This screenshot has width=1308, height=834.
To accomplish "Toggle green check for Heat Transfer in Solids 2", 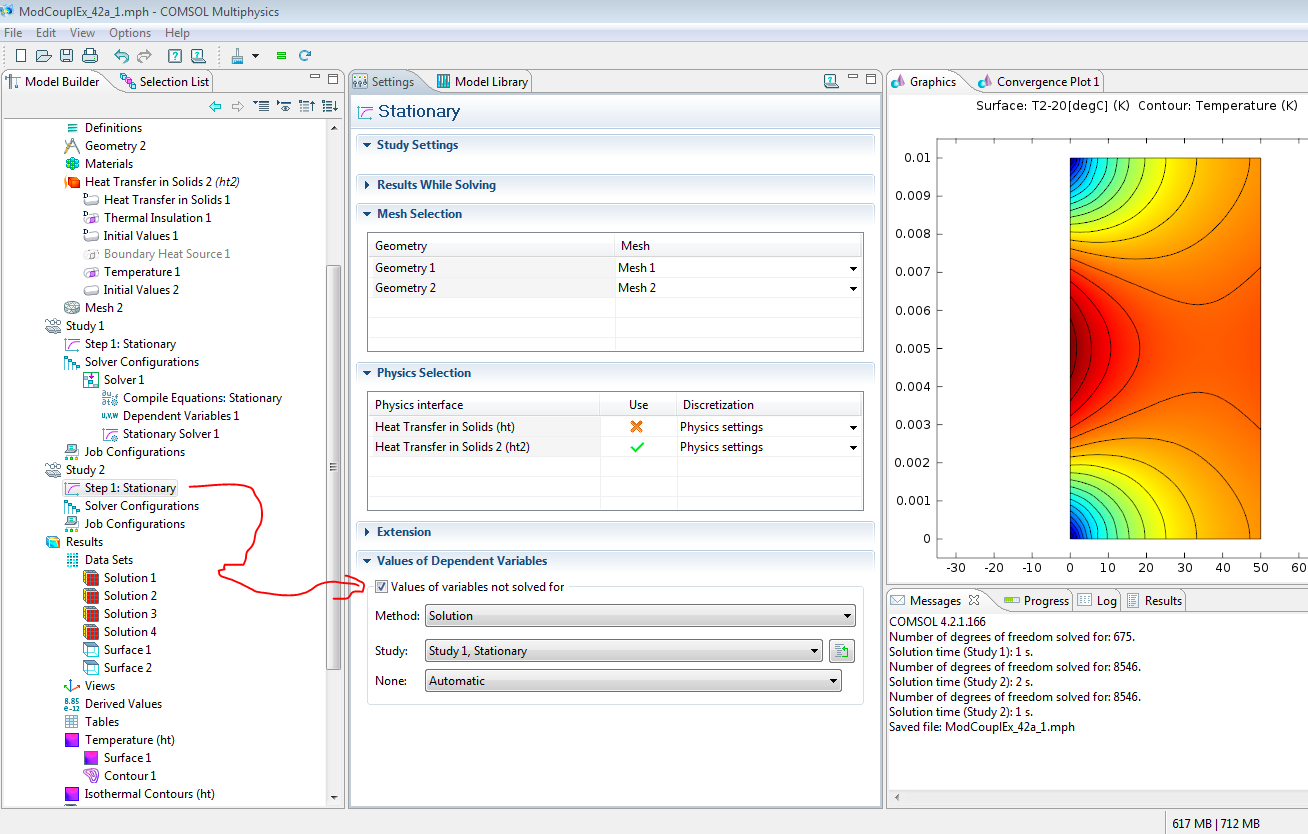I will click(637, 447).
